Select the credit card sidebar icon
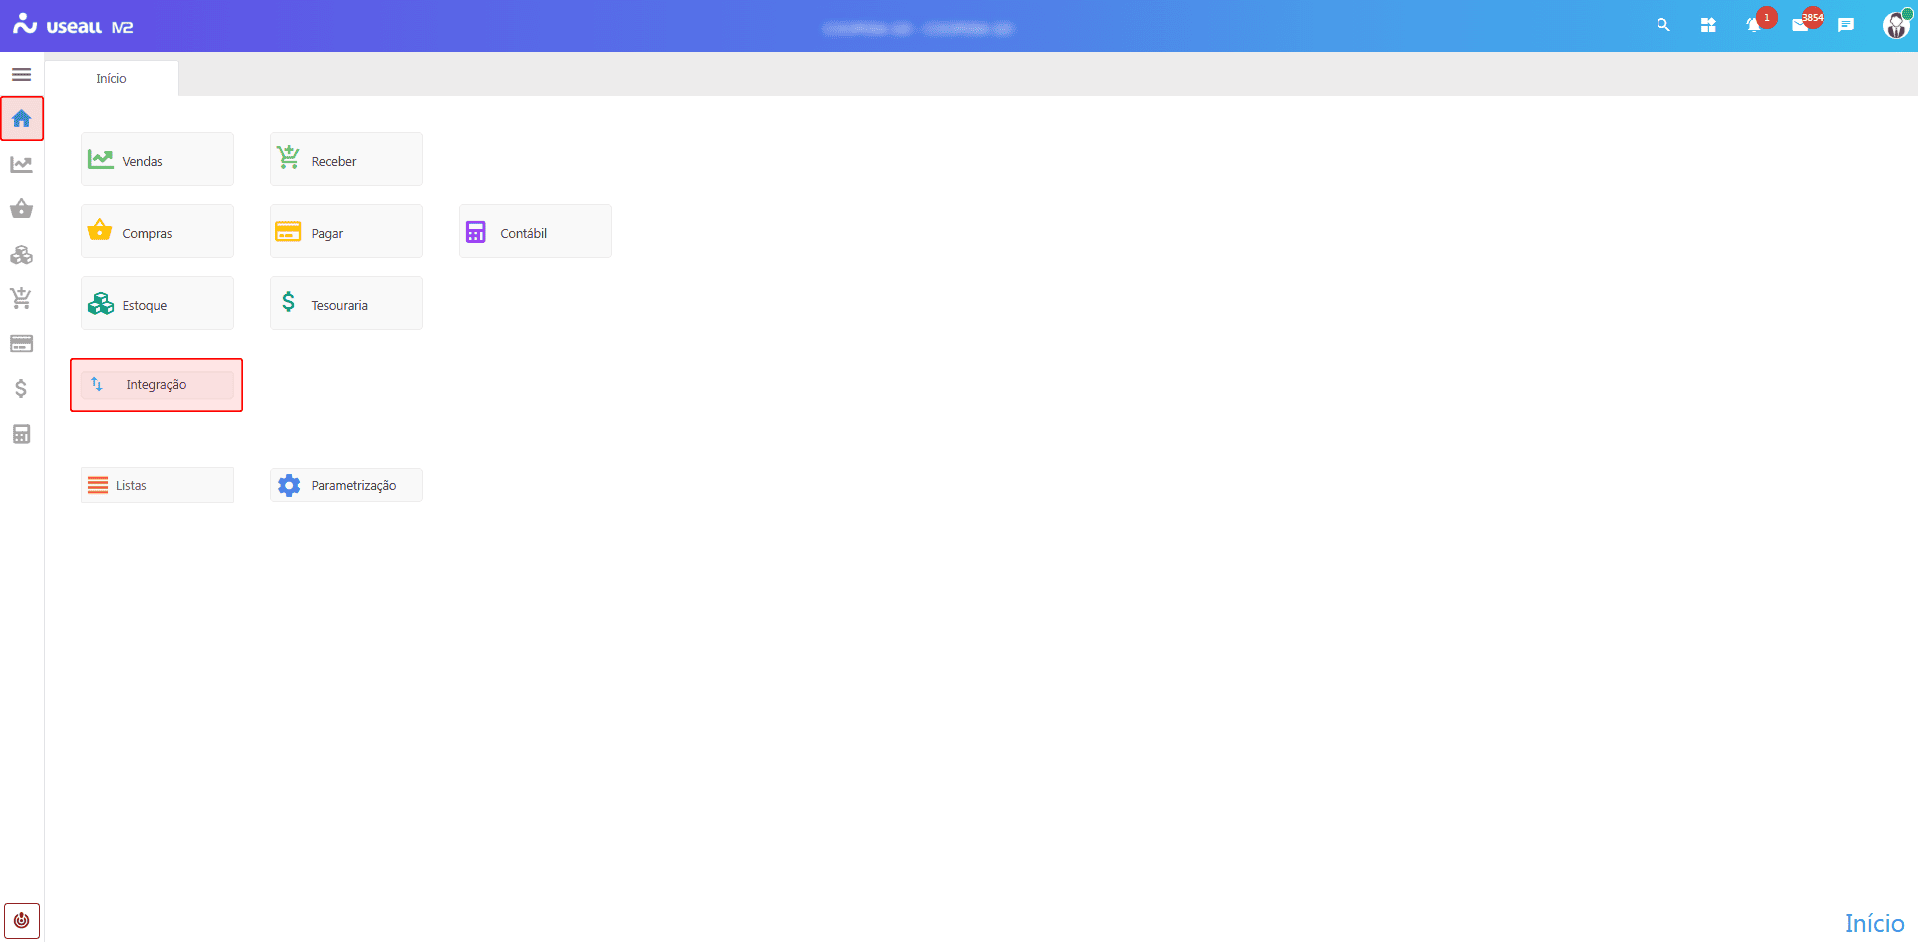The image size is (1918, 942). [x=21, y=344]
